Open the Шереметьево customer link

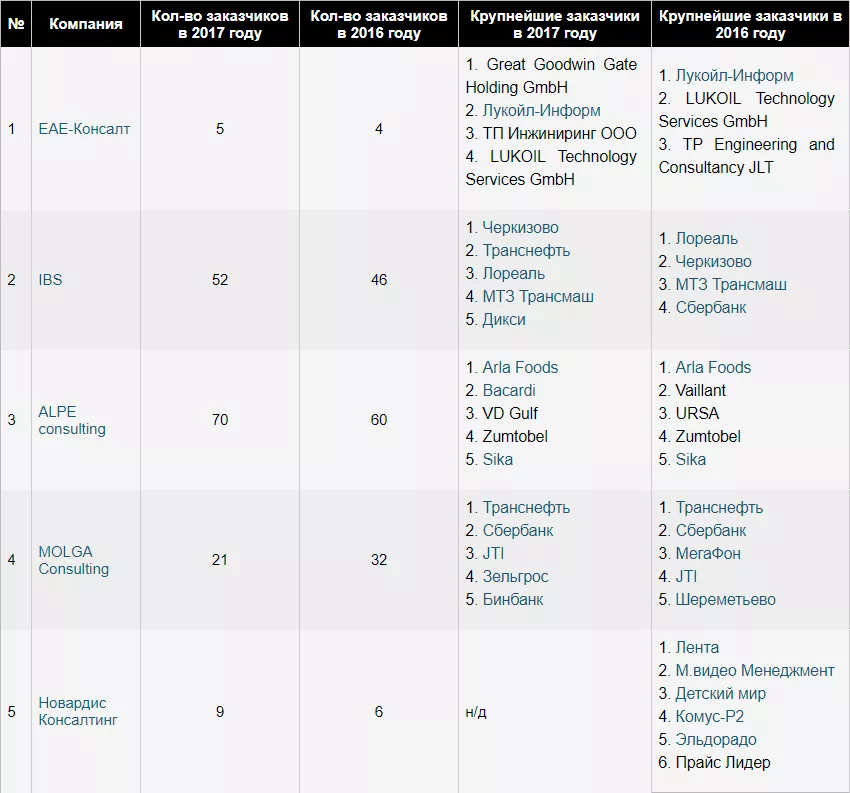(x=725, y=600)
